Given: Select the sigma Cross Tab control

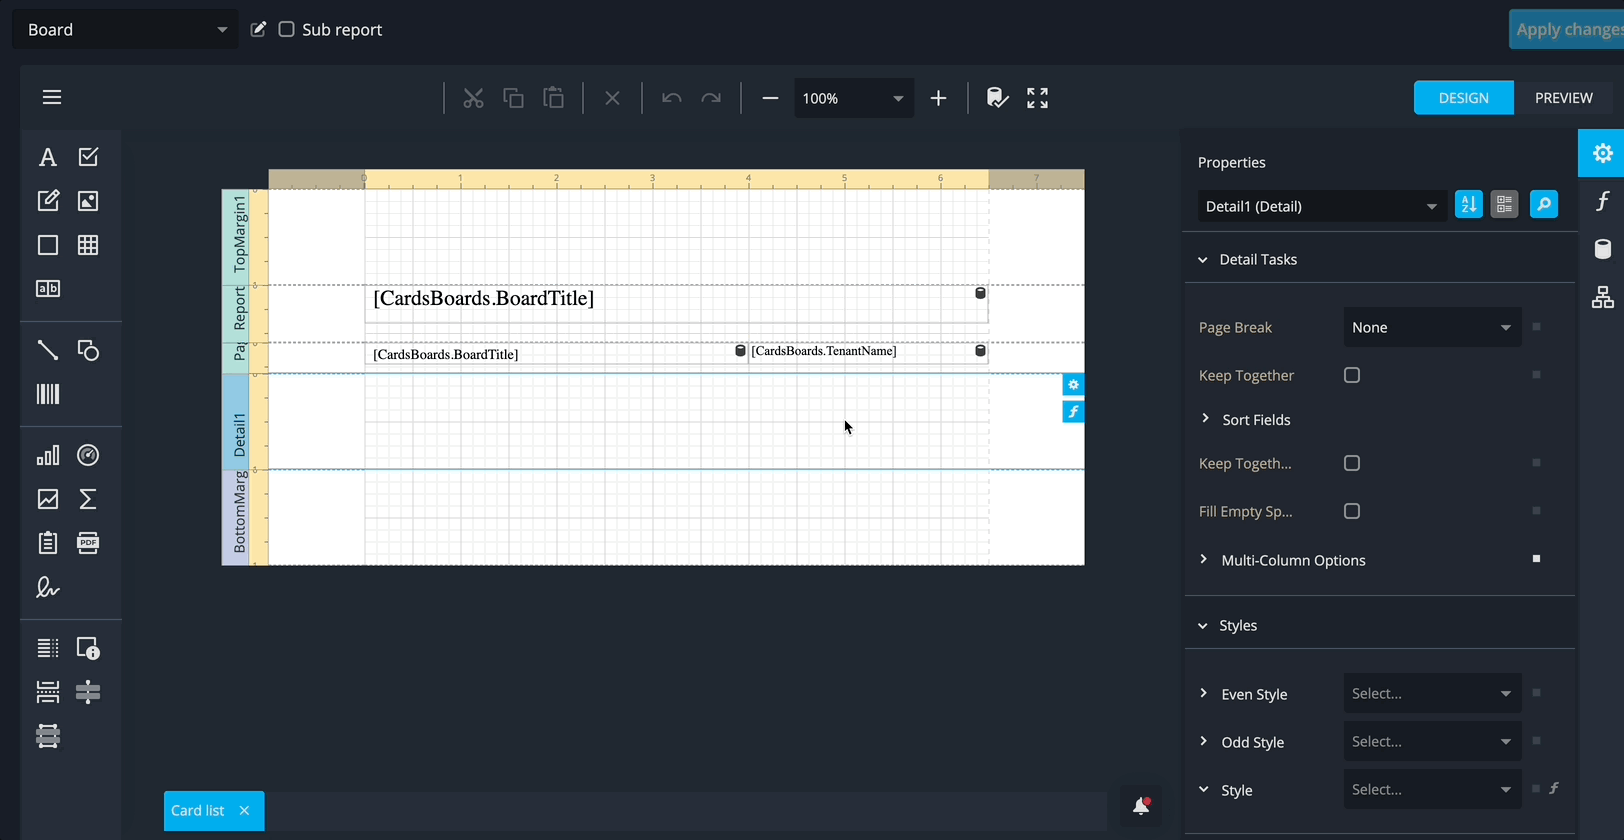Looking at the screenshot, I should pos(88,499).
